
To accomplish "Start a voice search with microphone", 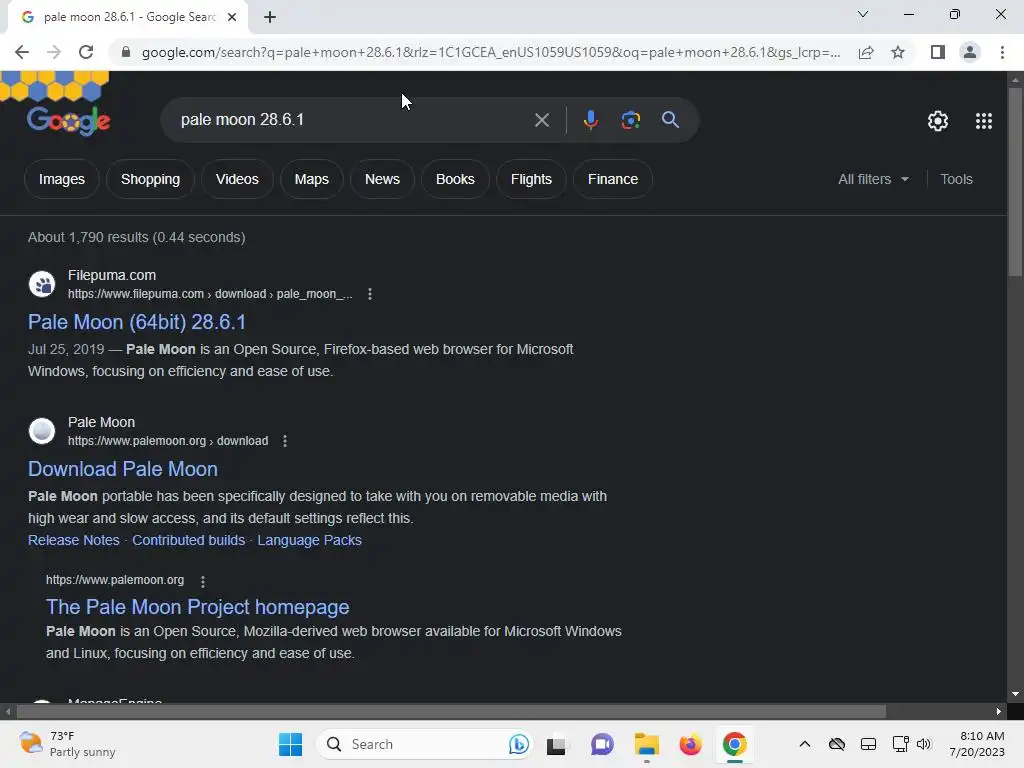I will 590,120.
